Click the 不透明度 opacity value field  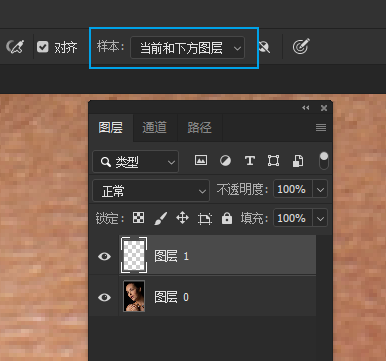(x=292, y=190)
